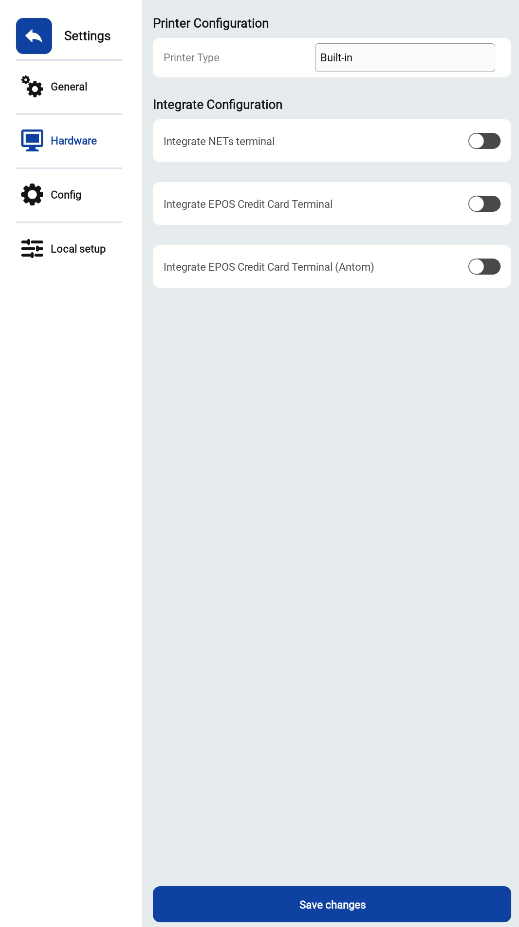Image resolution: width=519 pixels, height=927 pixels.
Task: Turn on EPOS Credit Card Terminal (Antom)
Action: (484, 267)
